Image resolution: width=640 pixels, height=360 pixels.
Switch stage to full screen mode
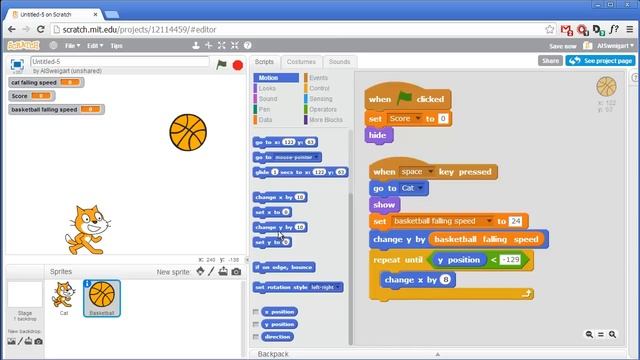point(17,65)
